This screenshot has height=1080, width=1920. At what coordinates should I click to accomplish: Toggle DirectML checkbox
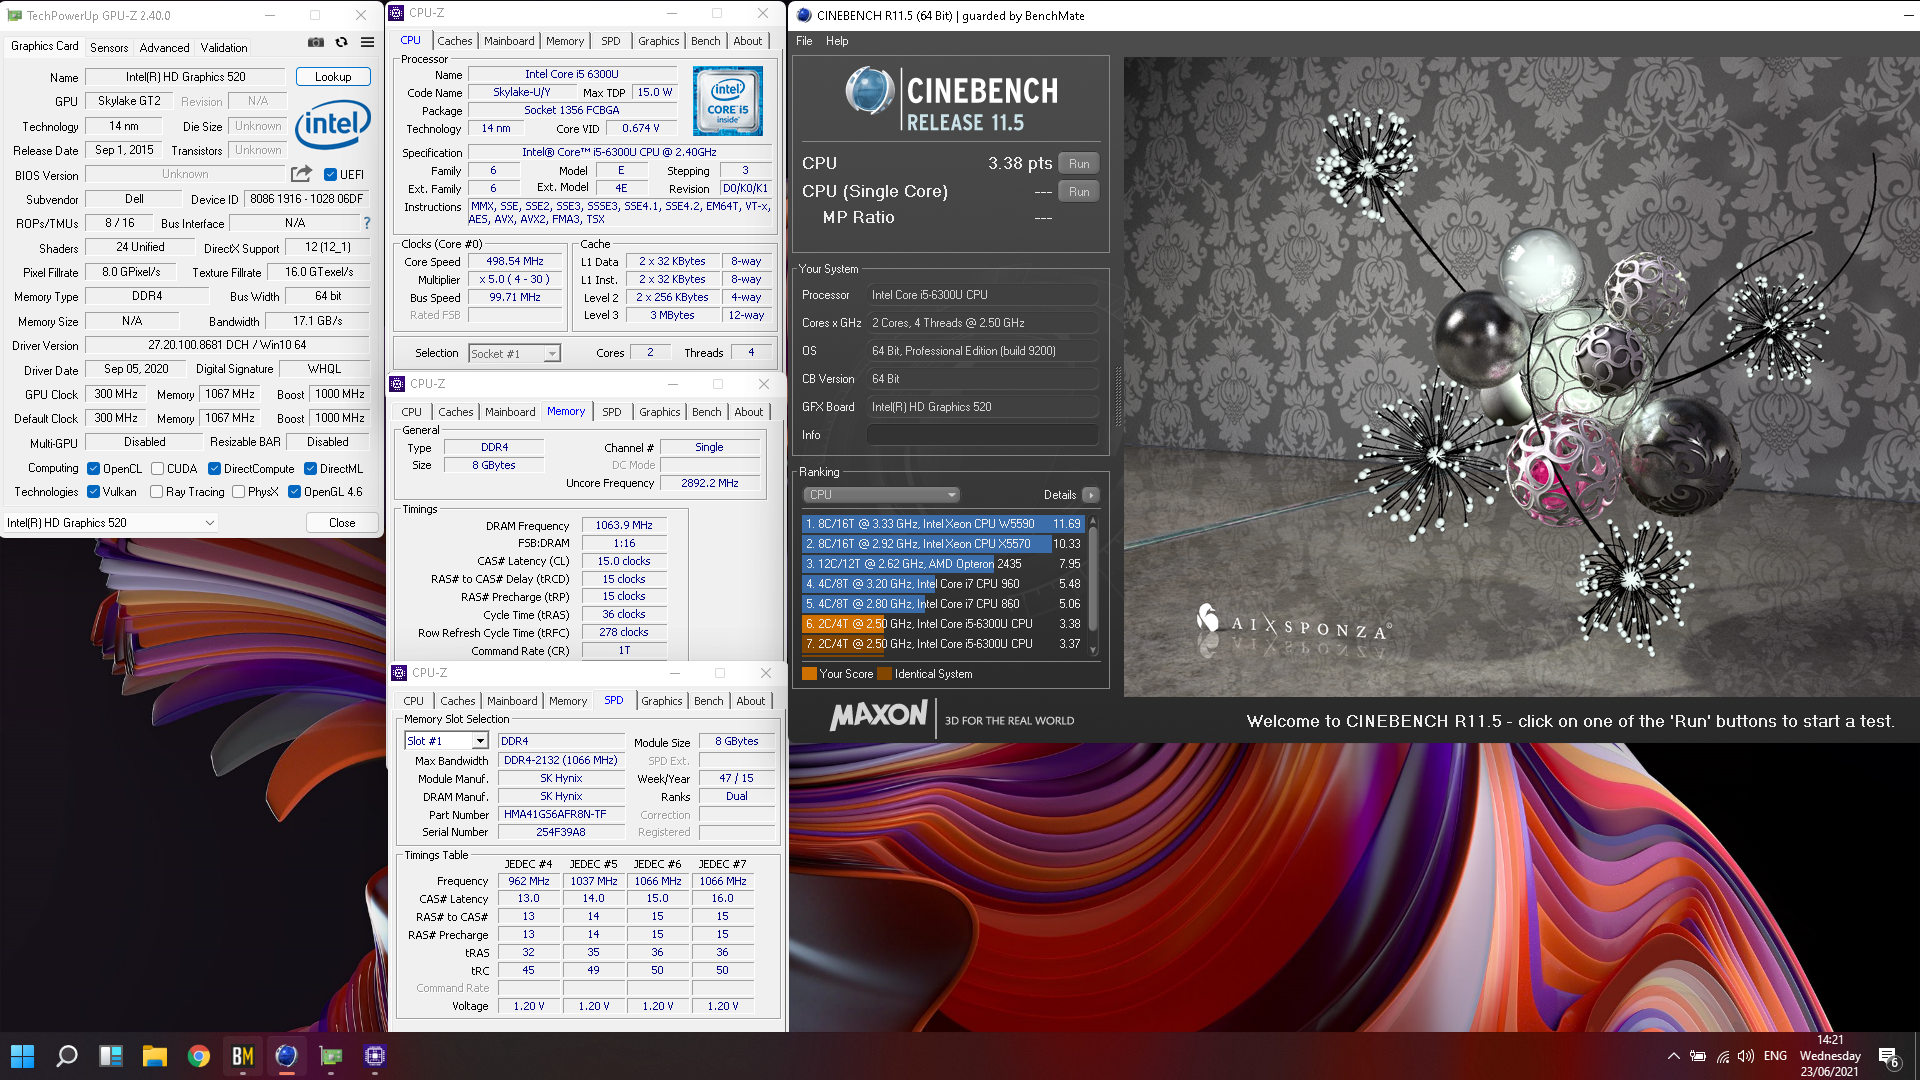pyautogui.click(x=311, y=469)
